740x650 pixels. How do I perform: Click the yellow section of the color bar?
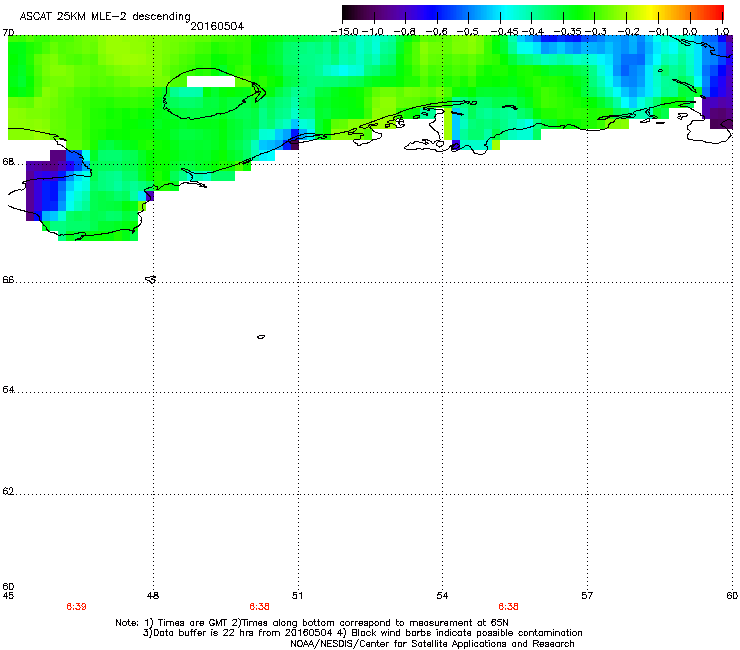pyautogui.click(x=653, y=13)
